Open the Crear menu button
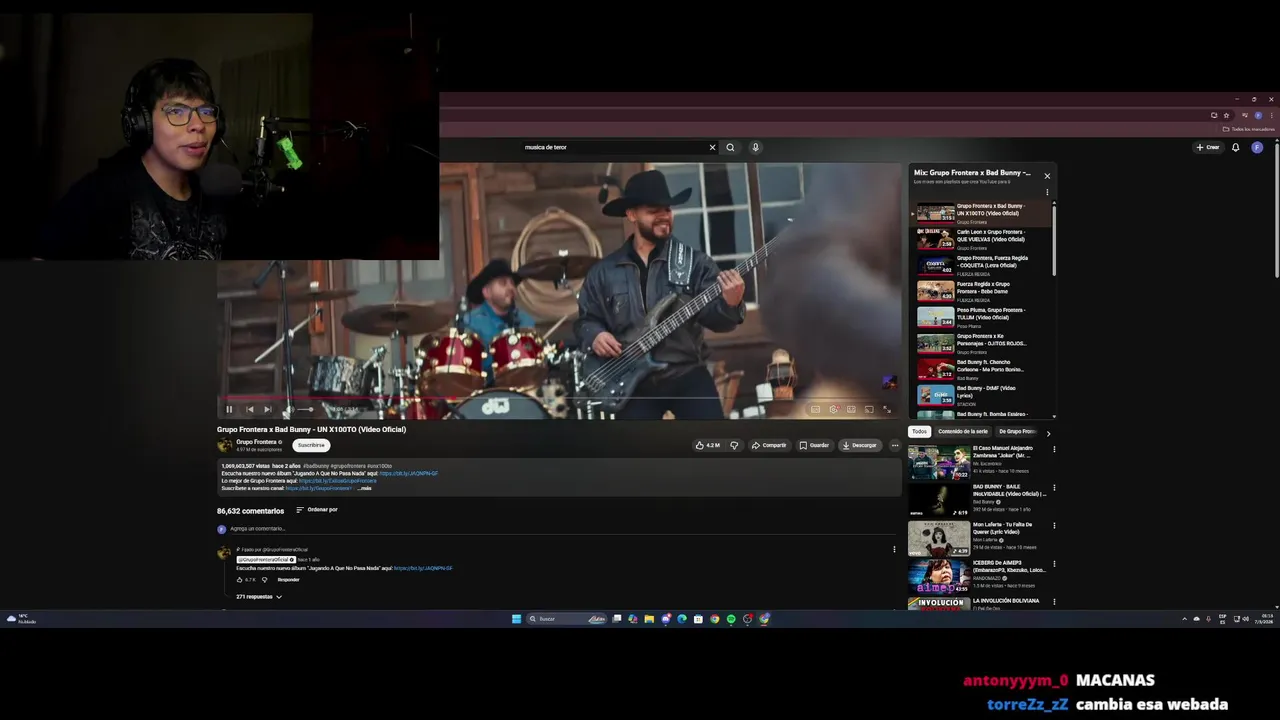Viewport: 1280px width, 720px height. click(x=1209, y=147)
